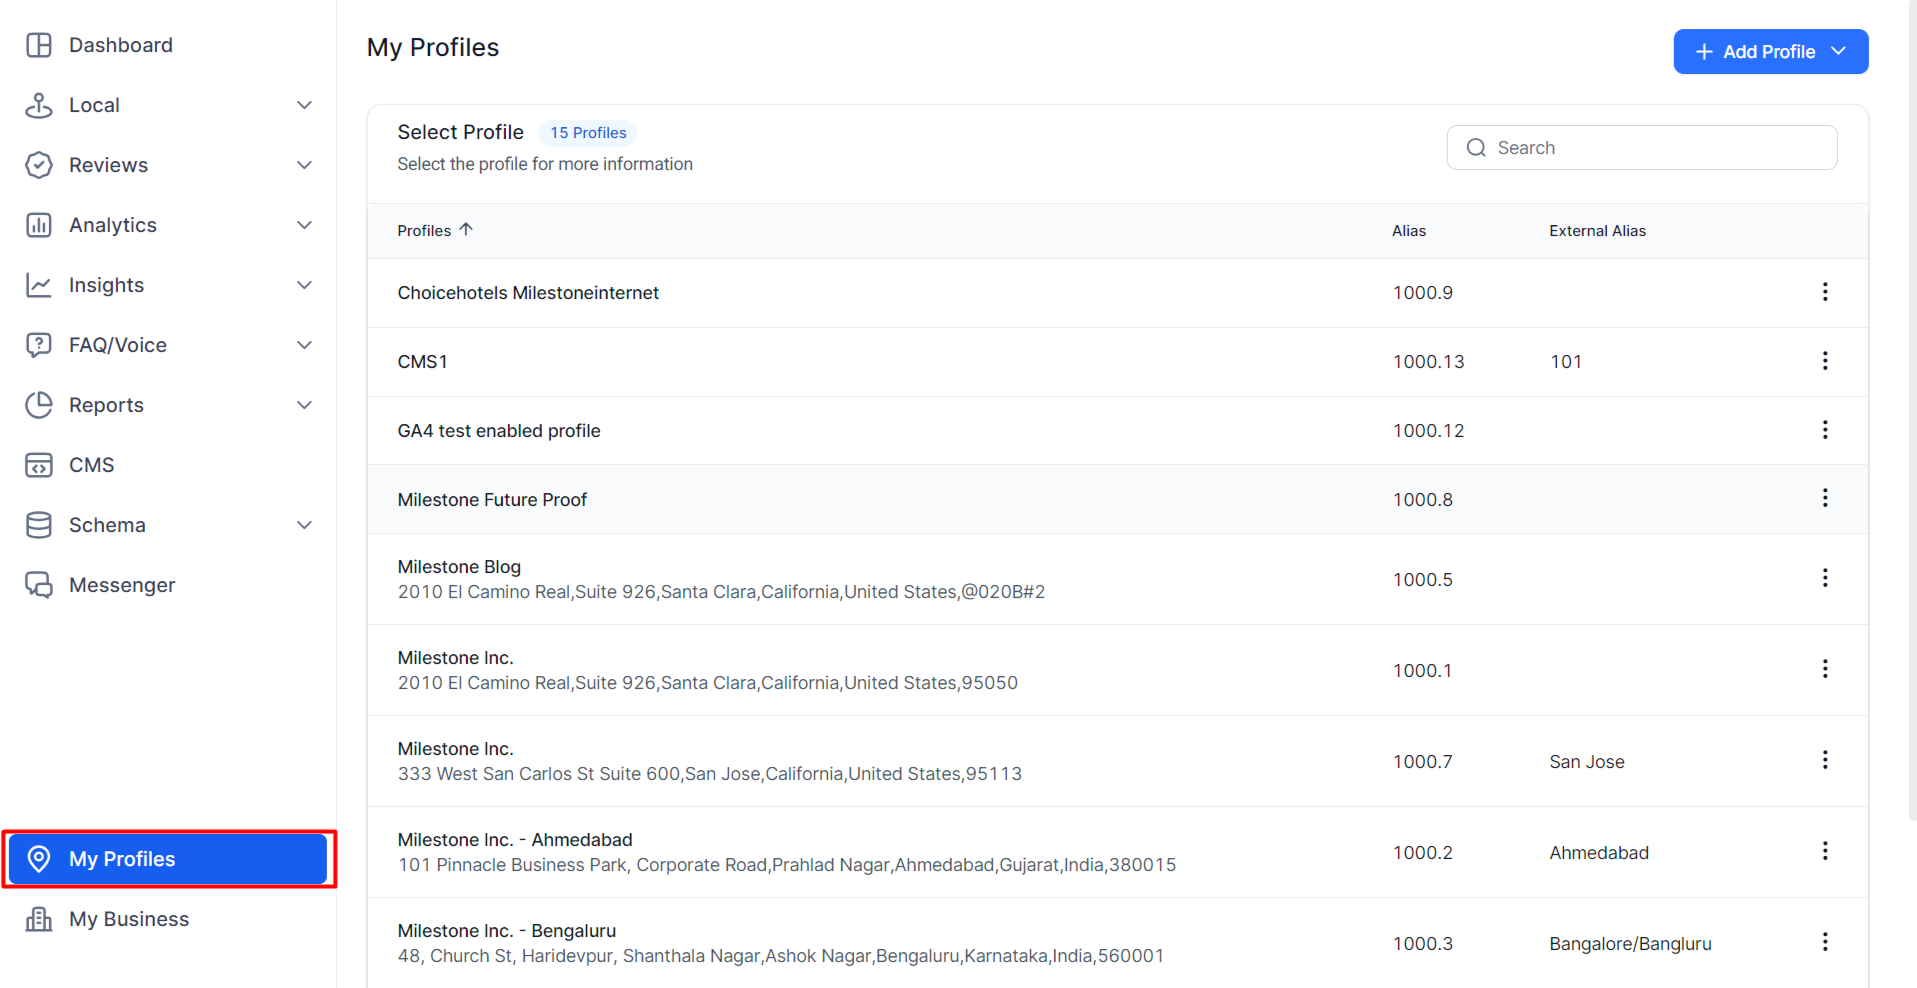Image resolution: width=1917 pixels, height=988 pixels.
Task: Open the three-dot menu for alias 1000.1
Action: point(1825,669)
